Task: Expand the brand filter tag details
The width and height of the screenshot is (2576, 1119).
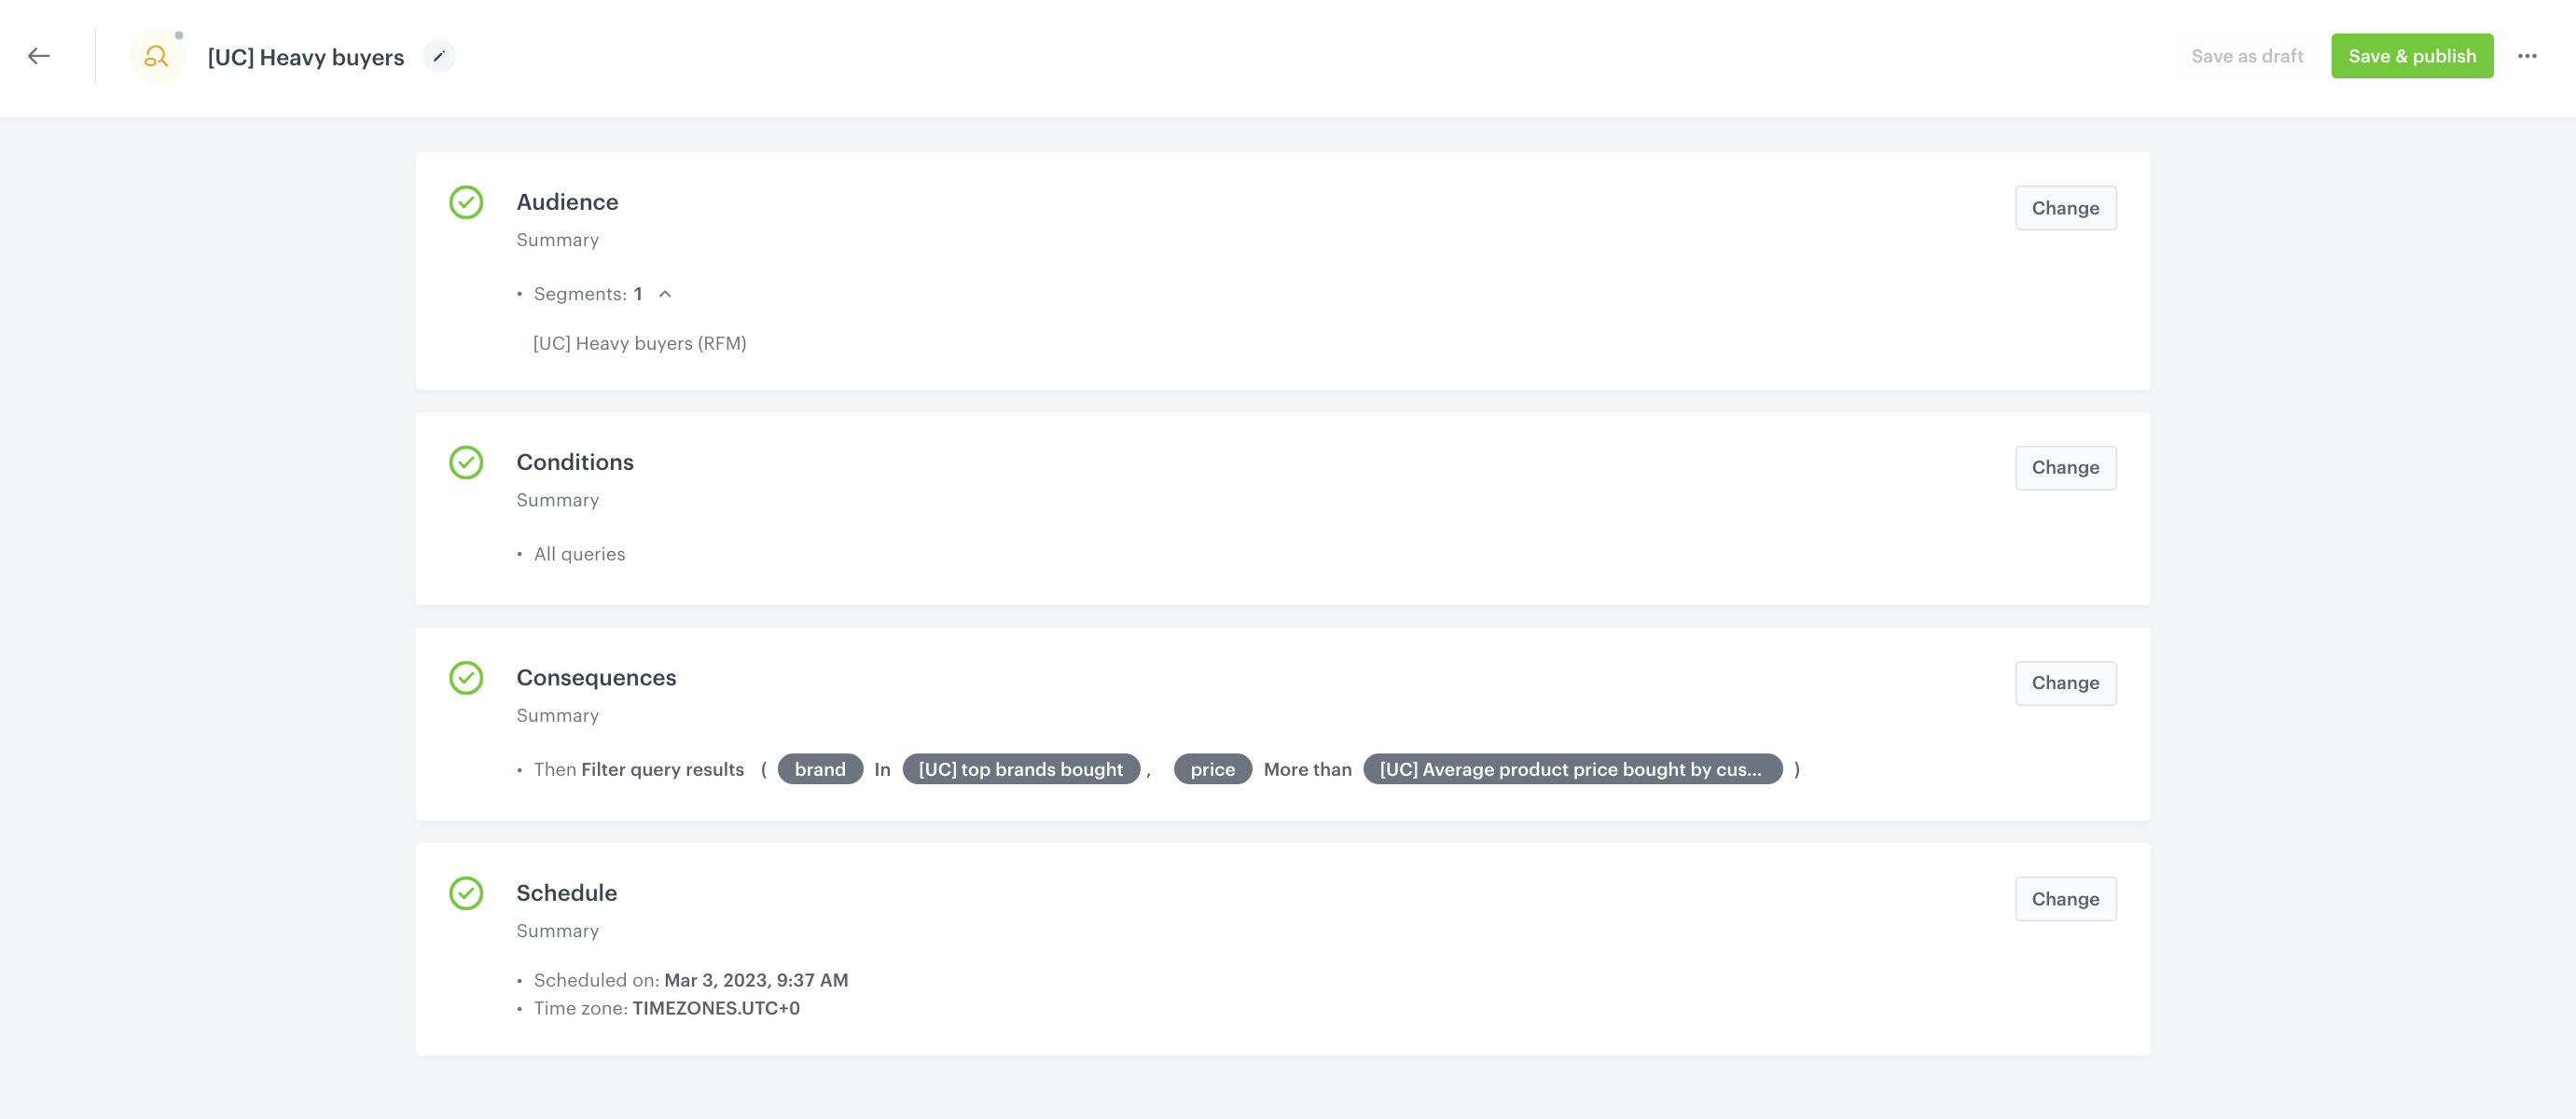Action: [818, 767]
